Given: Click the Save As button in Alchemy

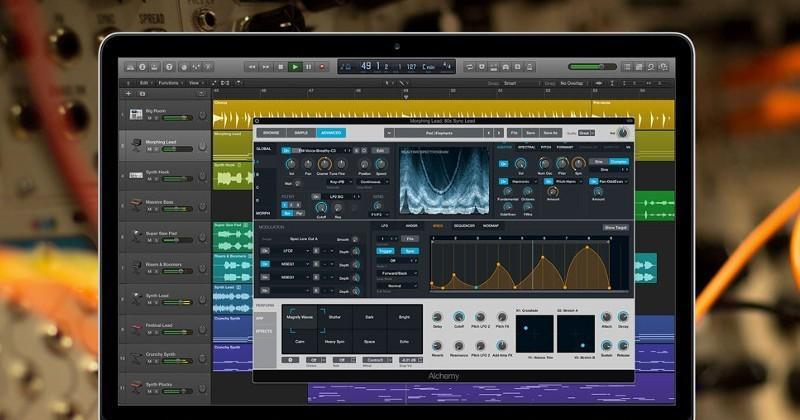Looking at the screenshot, I should 551,133.
